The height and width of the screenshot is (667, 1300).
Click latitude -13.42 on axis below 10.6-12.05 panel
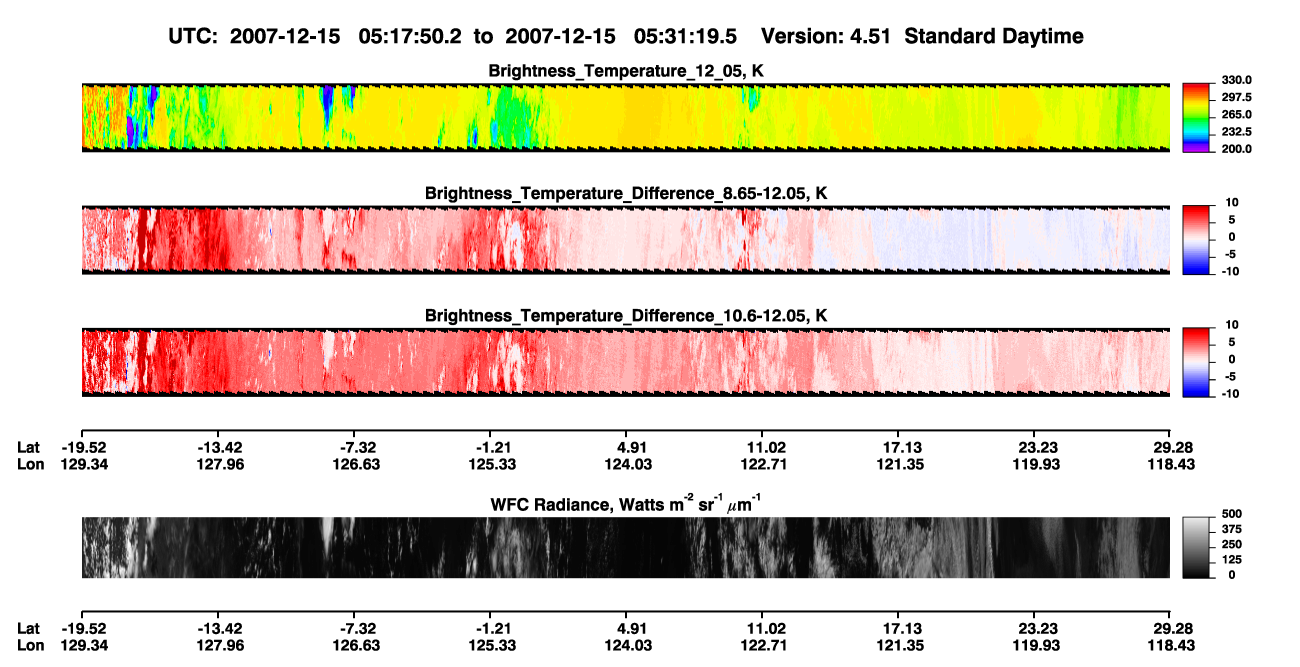pyautogui.click(x=218, y=447)
